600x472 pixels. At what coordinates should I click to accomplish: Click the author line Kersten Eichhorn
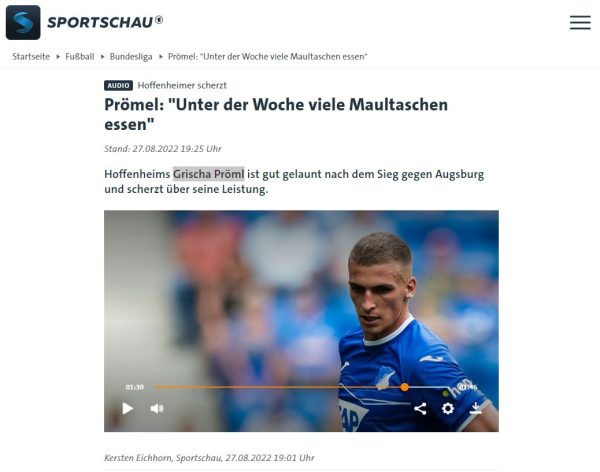click(209, 458)
